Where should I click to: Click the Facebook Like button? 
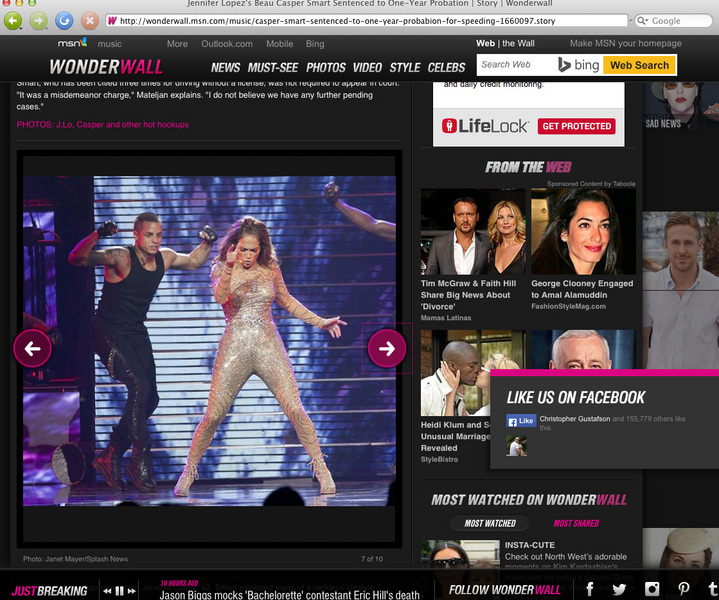(521, 421)
